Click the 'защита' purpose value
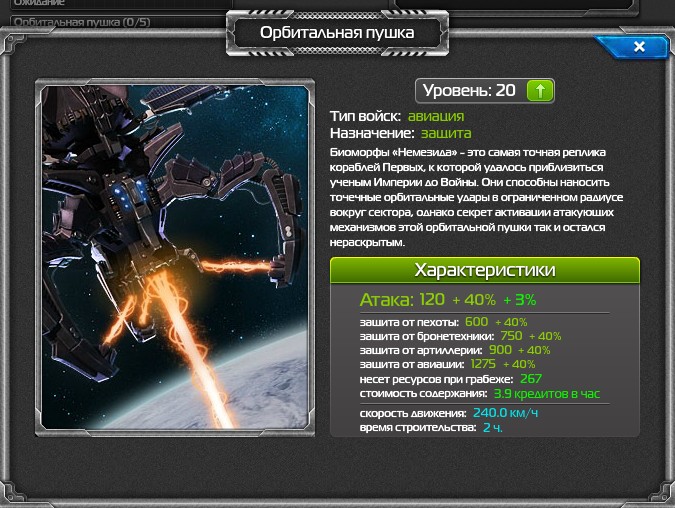 coord(446,133)
